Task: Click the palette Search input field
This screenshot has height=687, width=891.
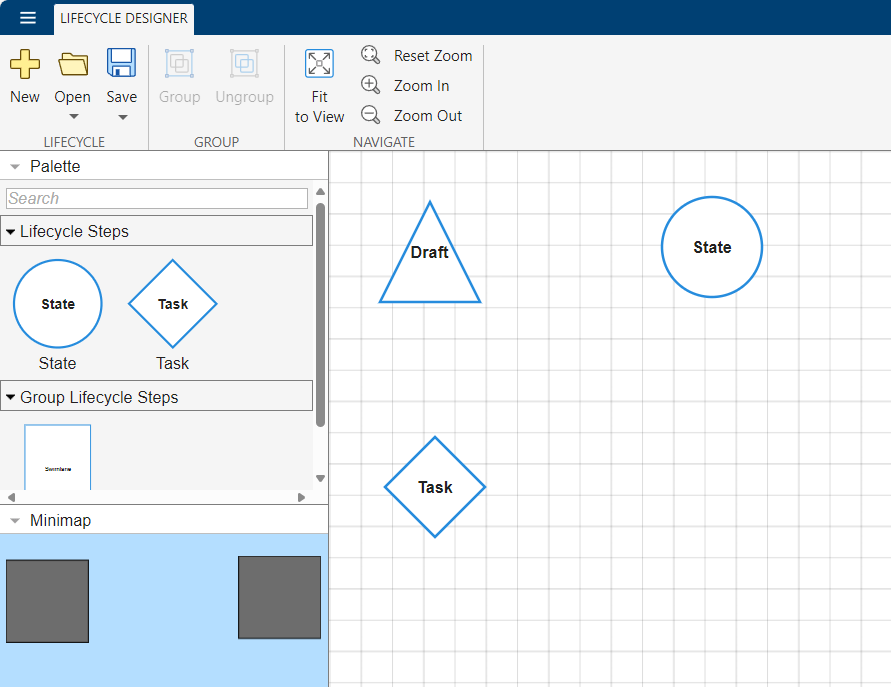Action: 157,199
